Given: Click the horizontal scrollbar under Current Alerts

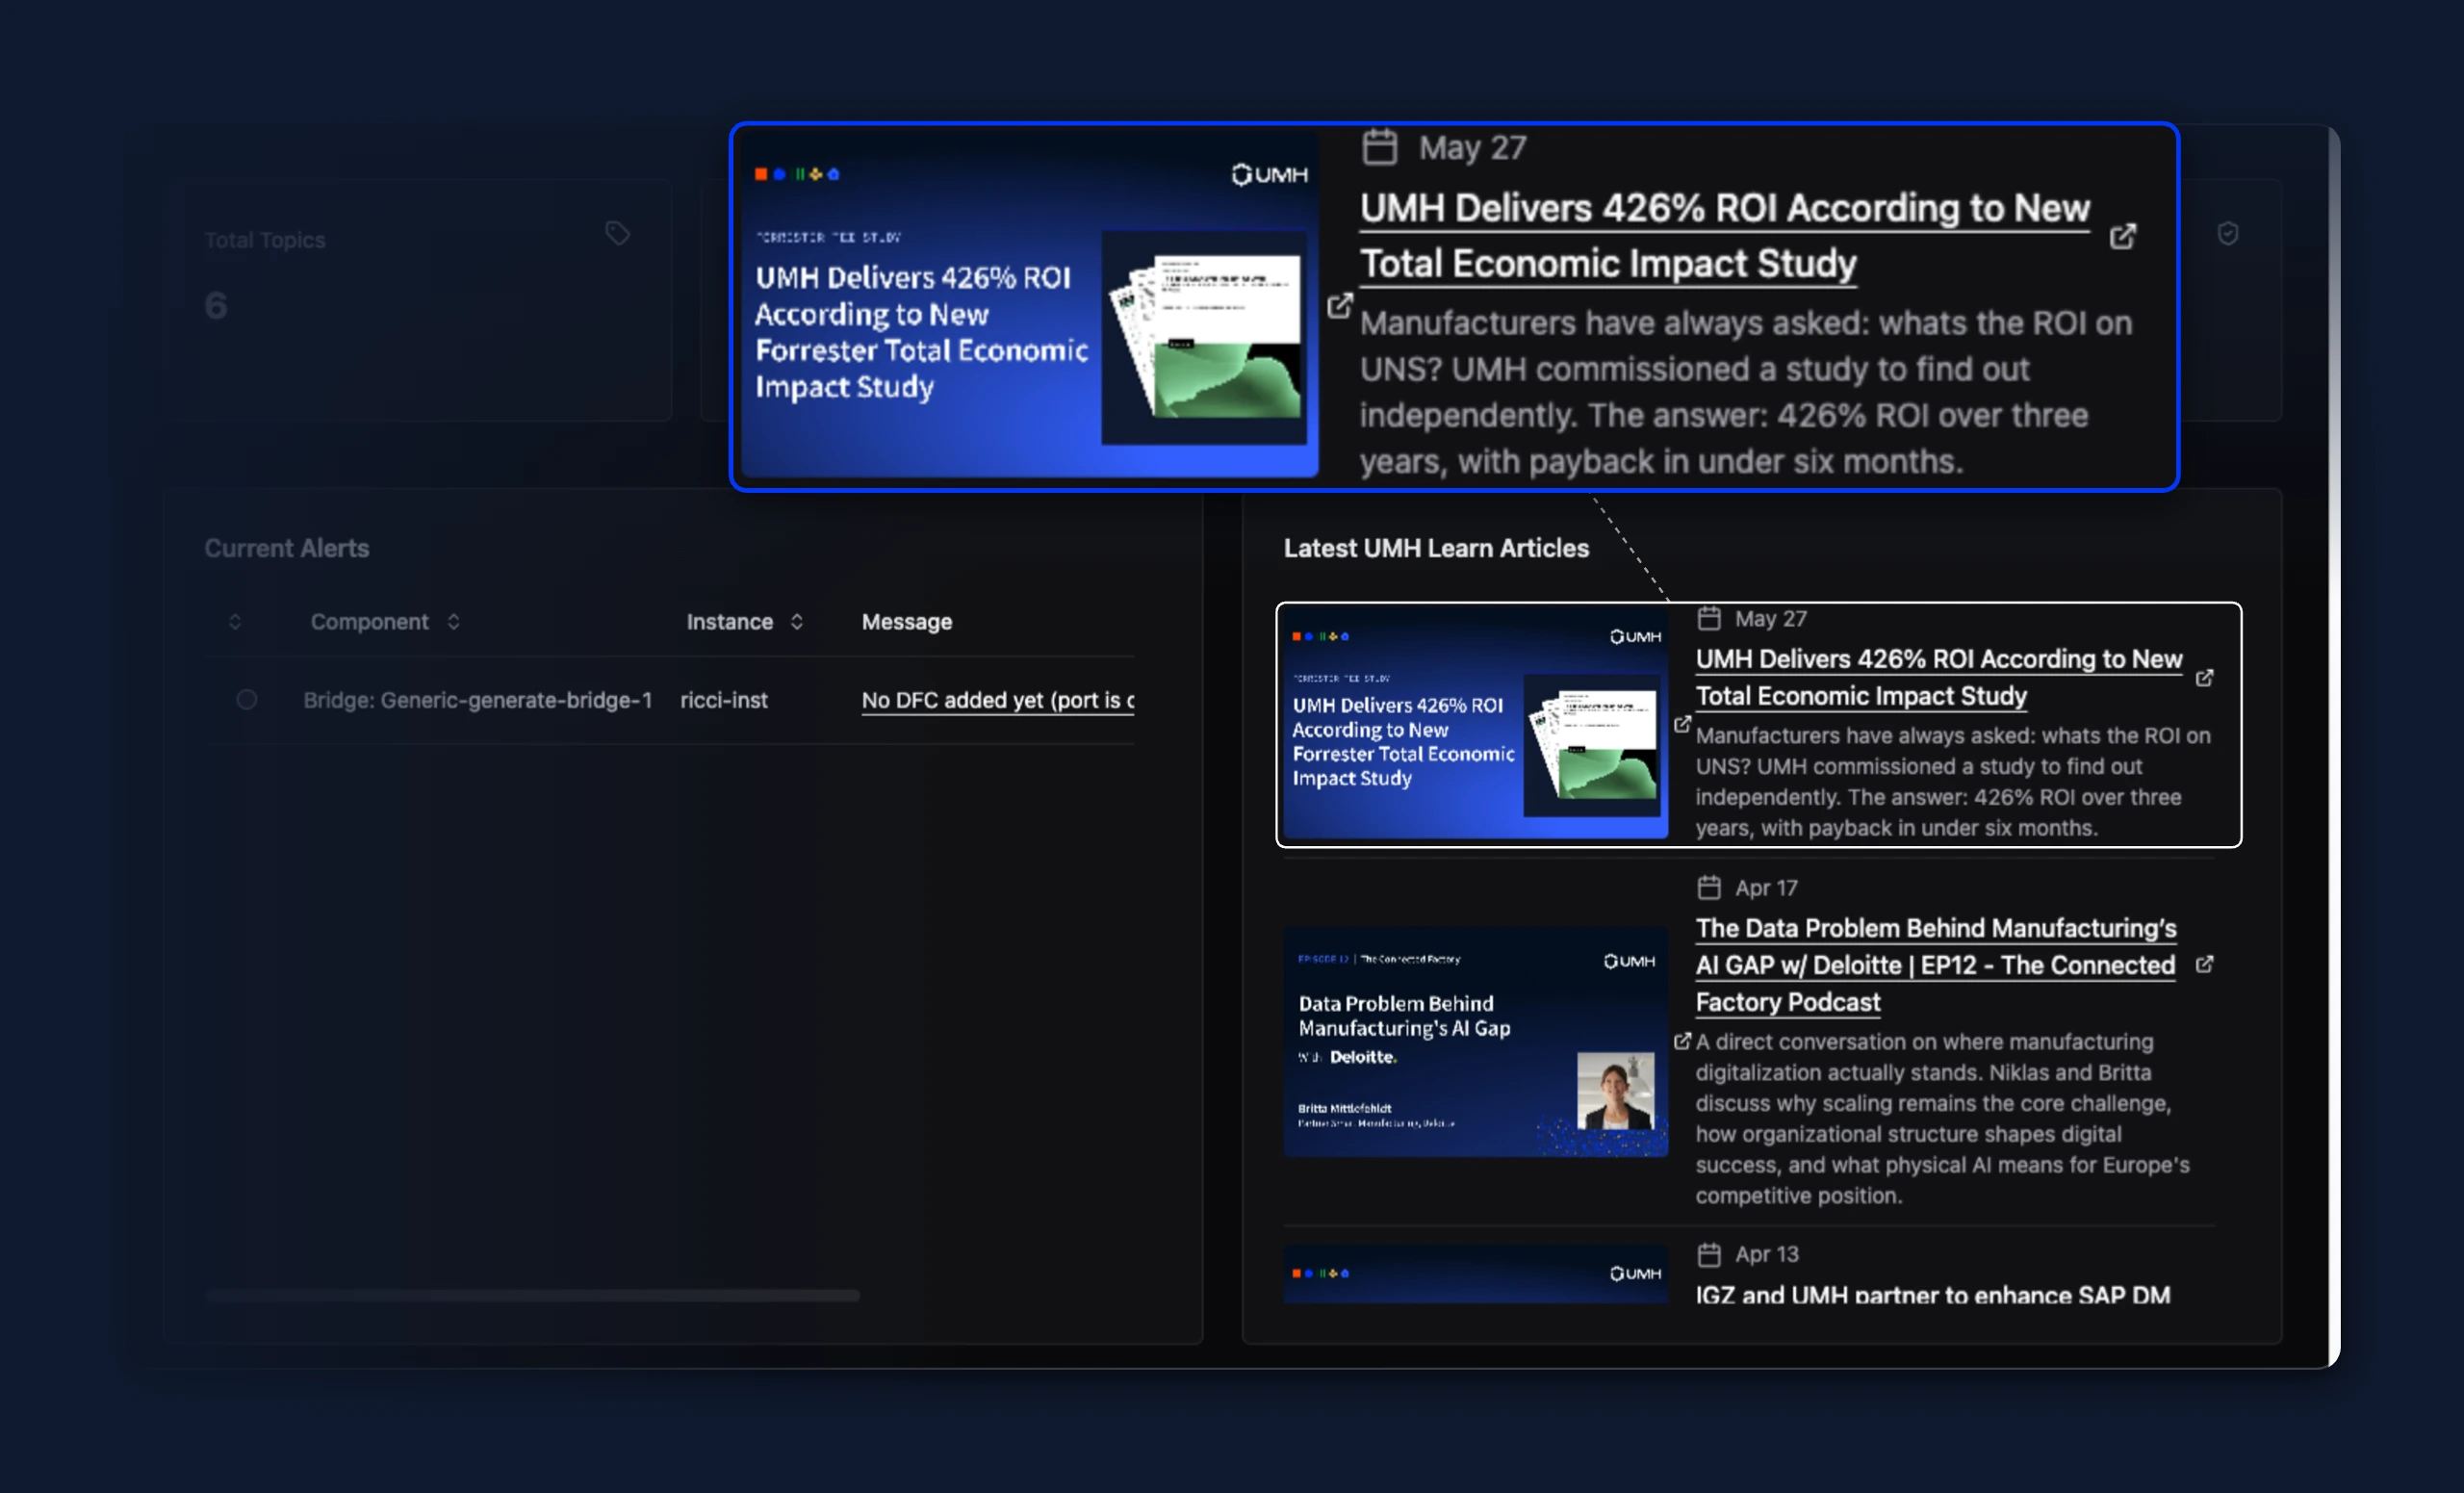Looking at the screenshot, I should (x=532, y=1295).
